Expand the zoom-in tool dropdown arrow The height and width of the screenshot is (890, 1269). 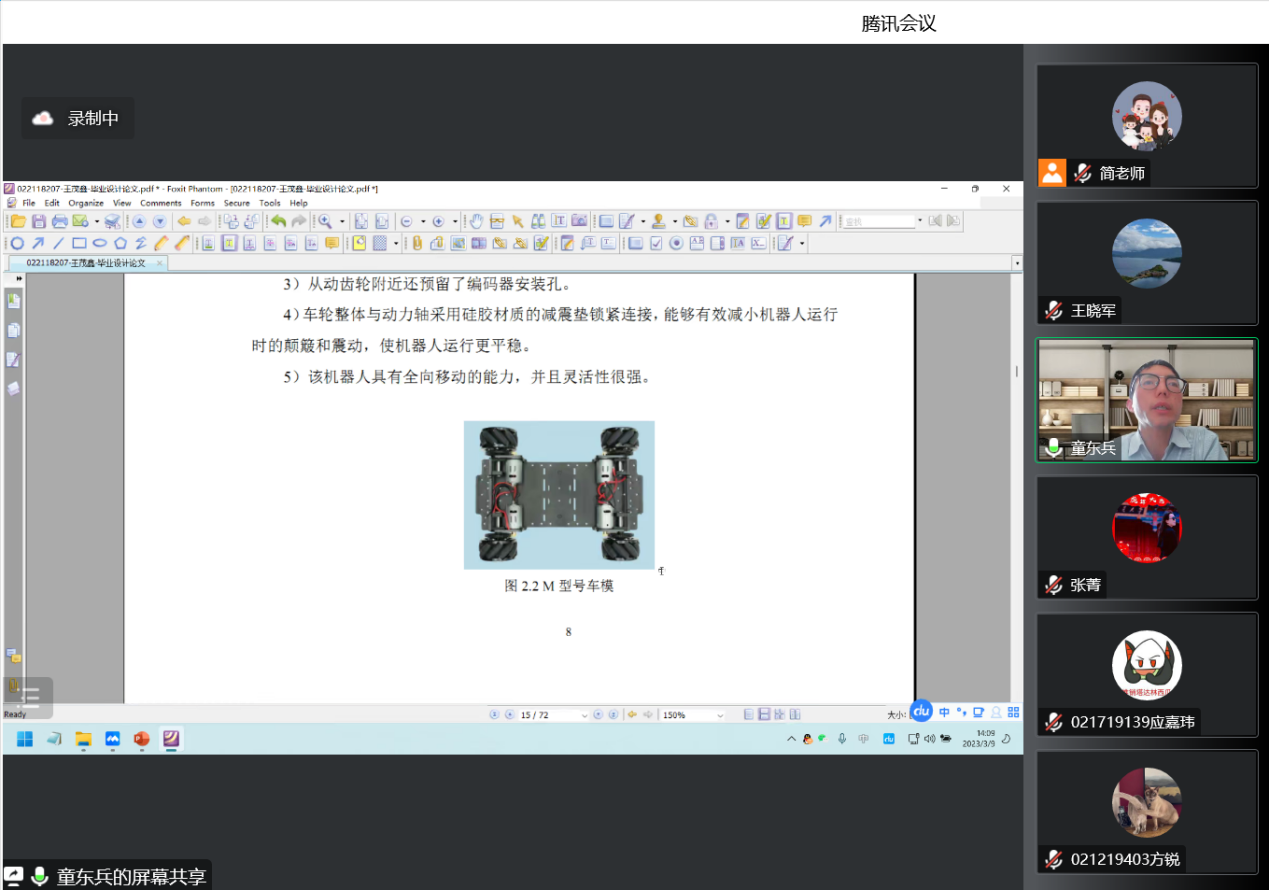342,221
